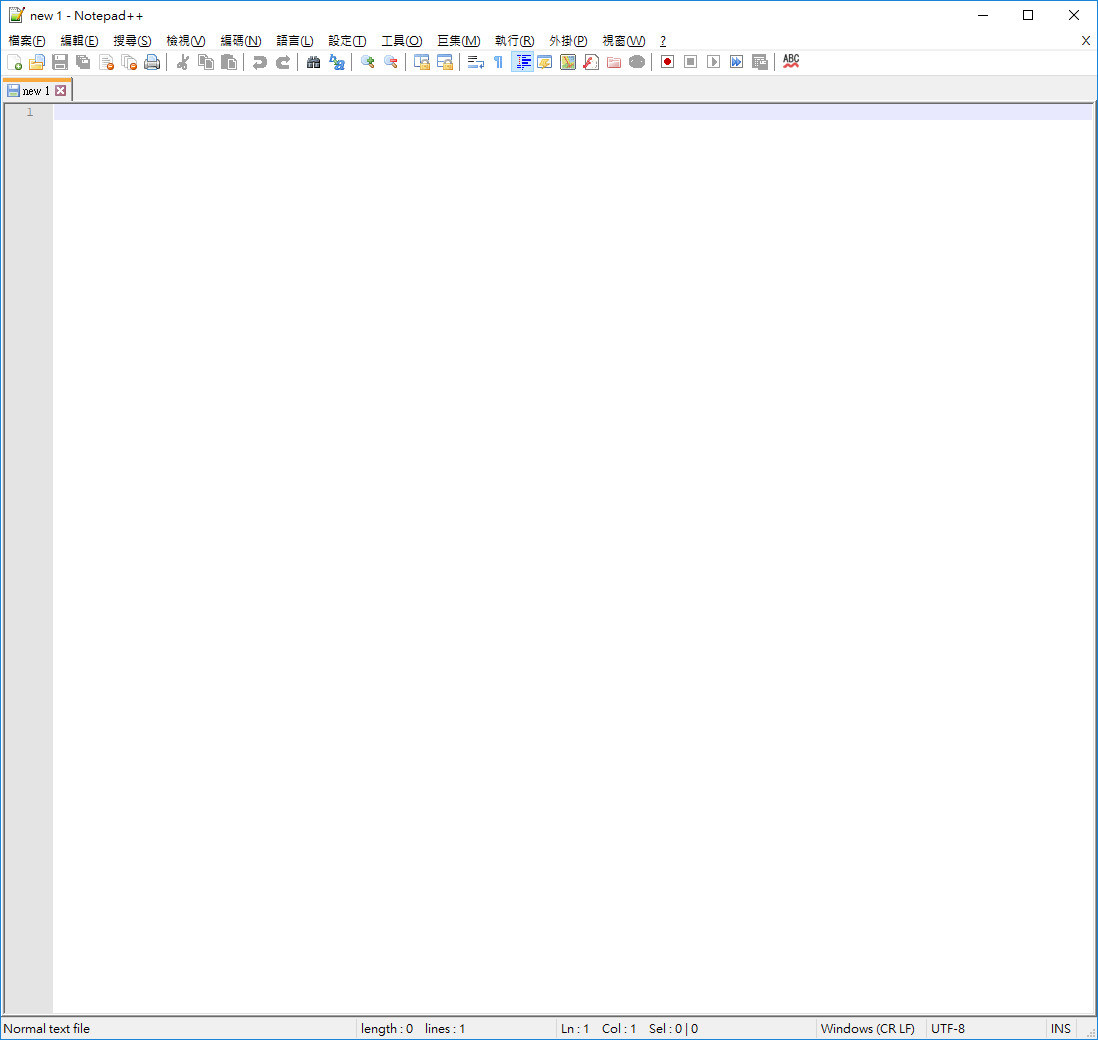Click the Print icon in toolbar
Screen dimensions: 1098x1040
coord(152,62)
